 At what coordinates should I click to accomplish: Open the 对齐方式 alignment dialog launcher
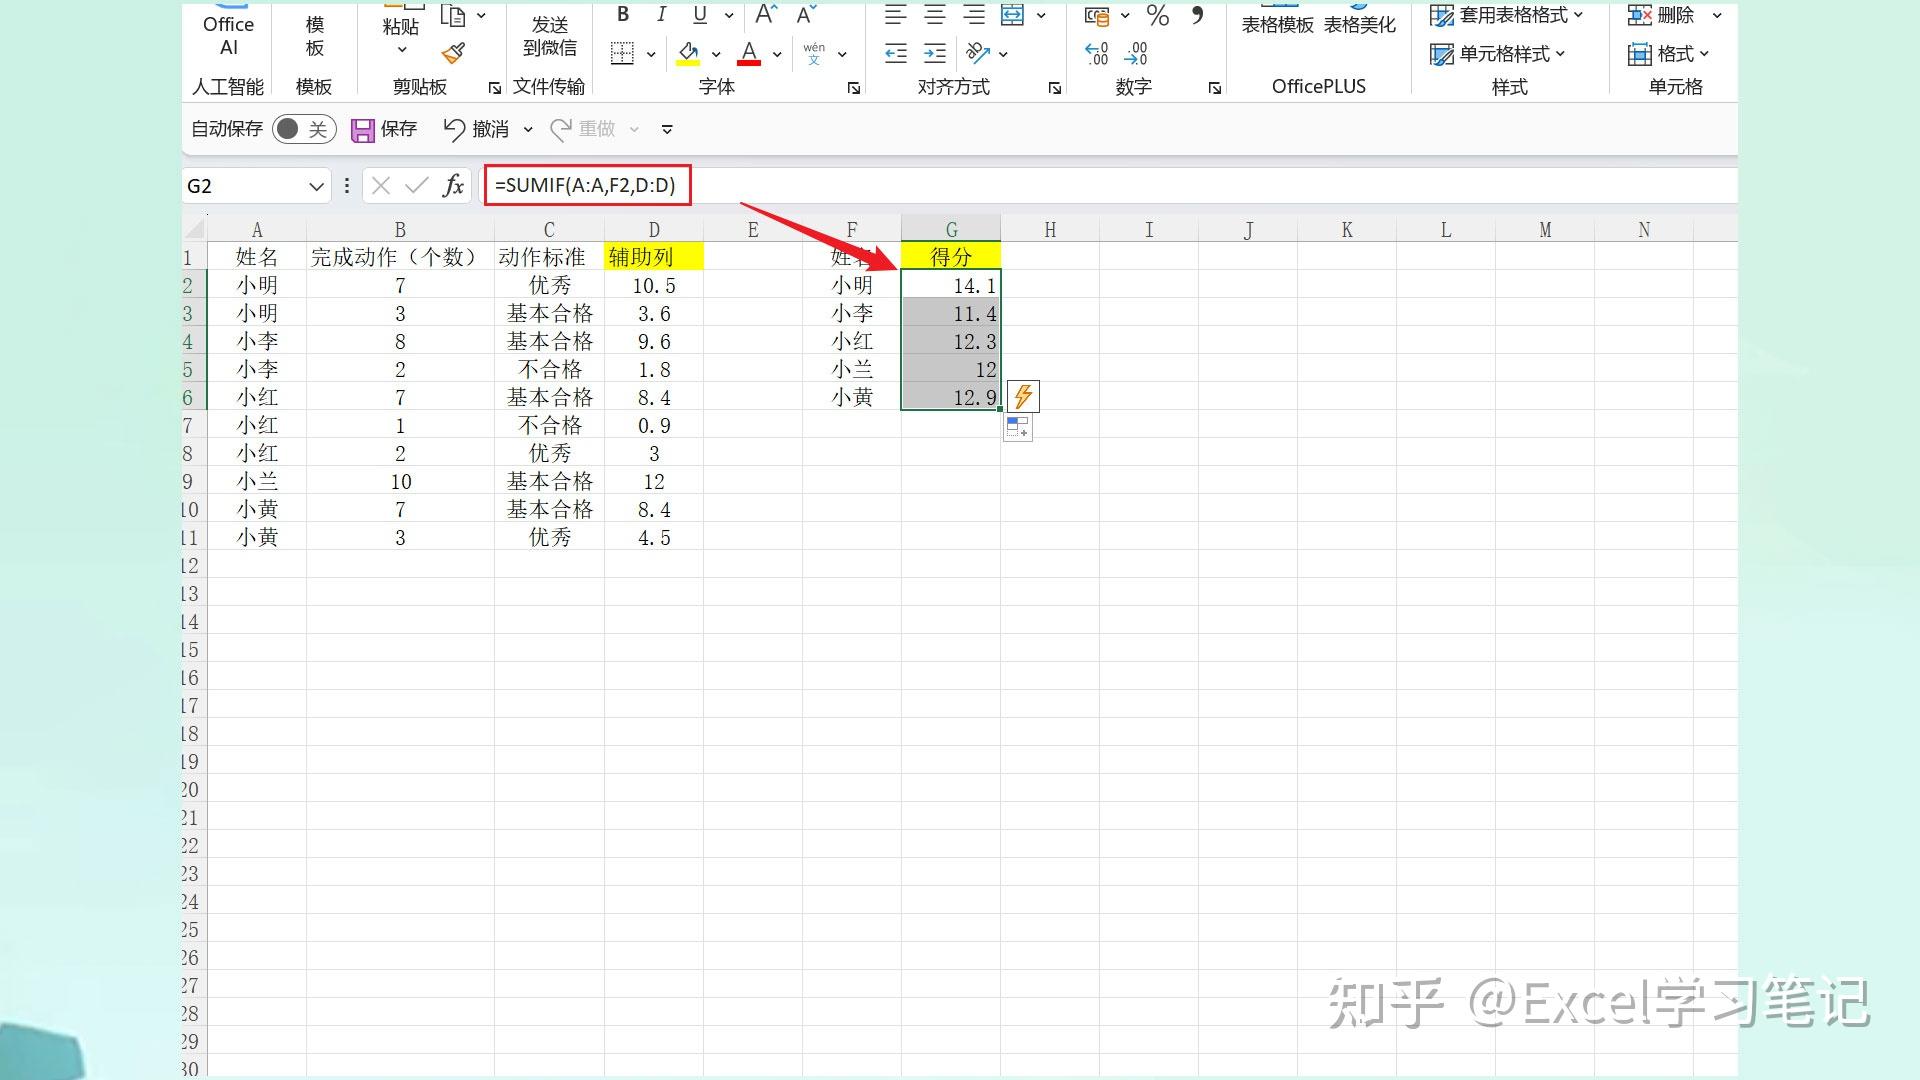[1055, 88]
